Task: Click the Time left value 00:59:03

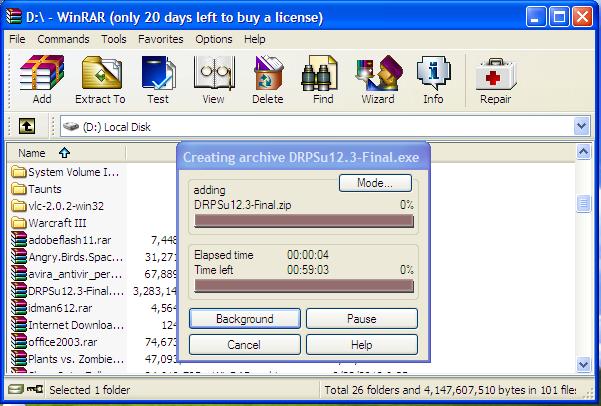Action: coord(308,270)
